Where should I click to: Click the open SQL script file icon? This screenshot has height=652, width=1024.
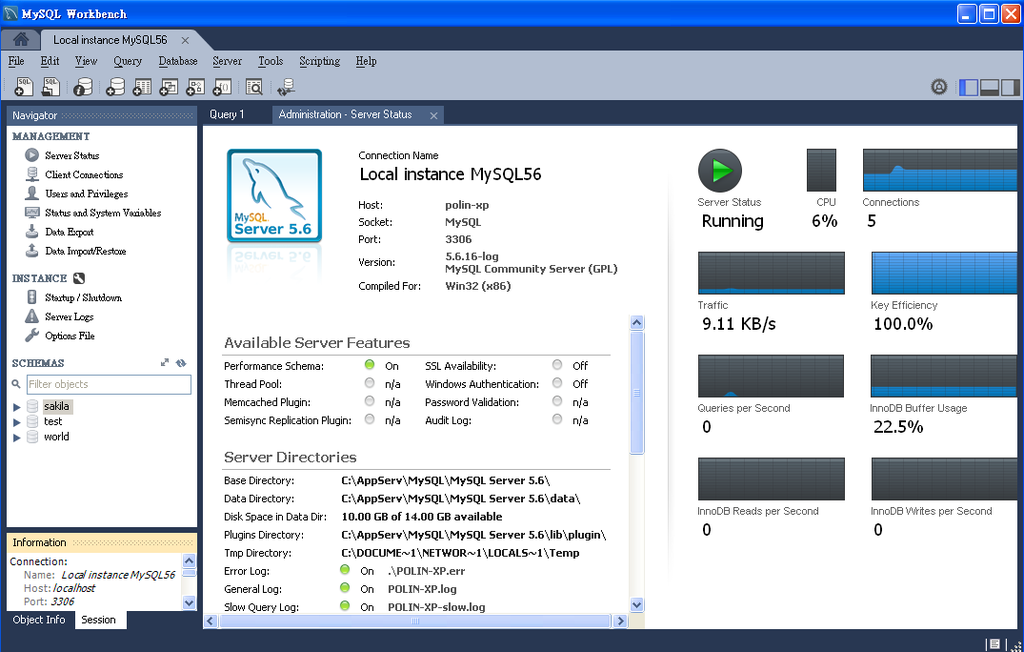[x=50, y=88]
